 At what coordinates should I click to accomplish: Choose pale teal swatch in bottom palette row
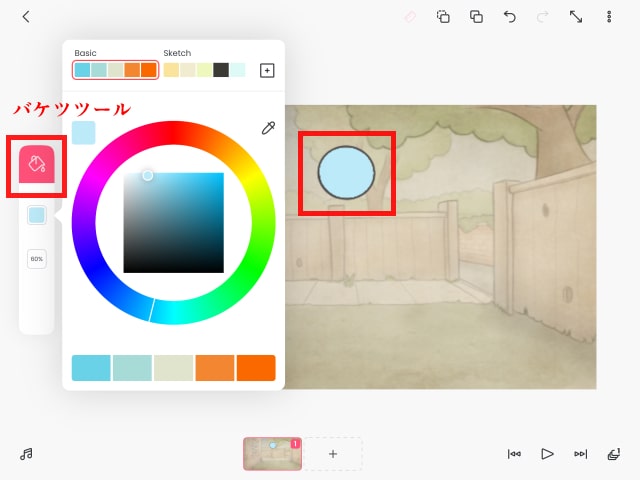point(132,368)
